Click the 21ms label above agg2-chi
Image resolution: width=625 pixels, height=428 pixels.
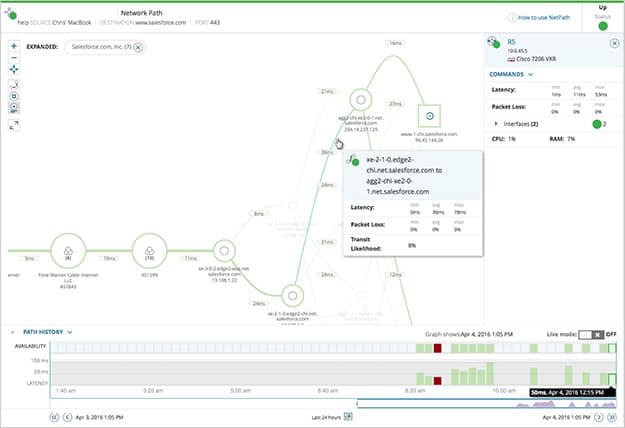pos(327,92)
